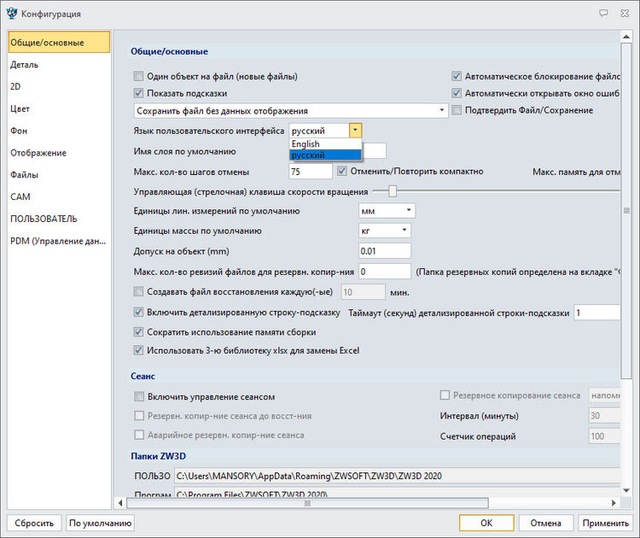Open the 'Цвет' settings category

coord(22,109)
